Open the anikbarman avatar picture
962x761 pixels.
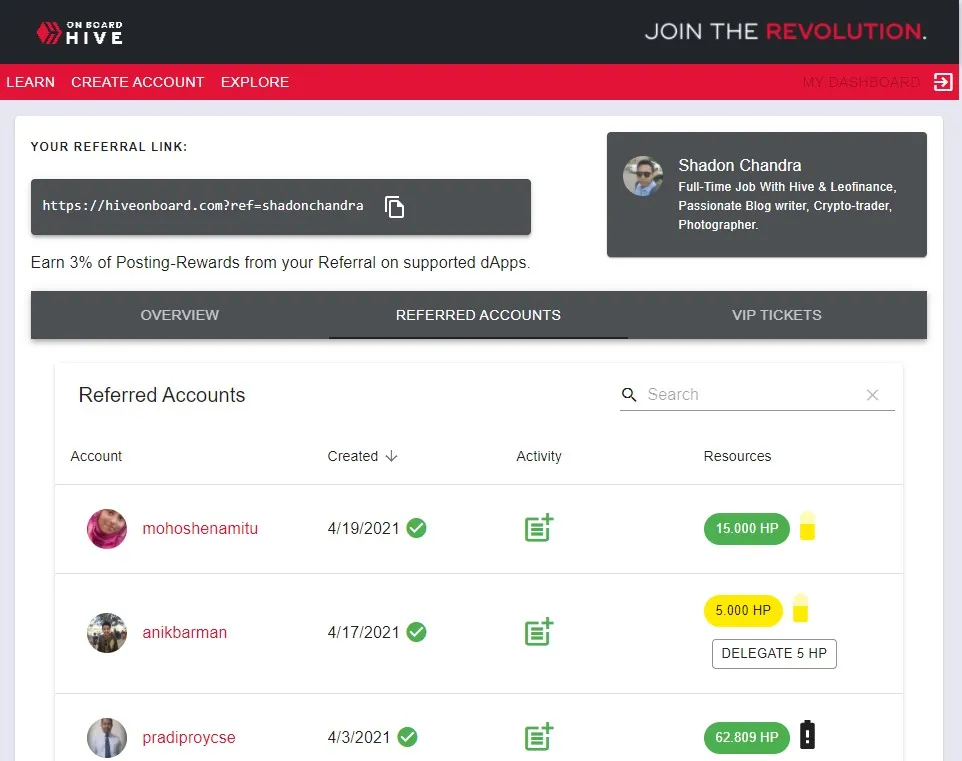(107, 632)
